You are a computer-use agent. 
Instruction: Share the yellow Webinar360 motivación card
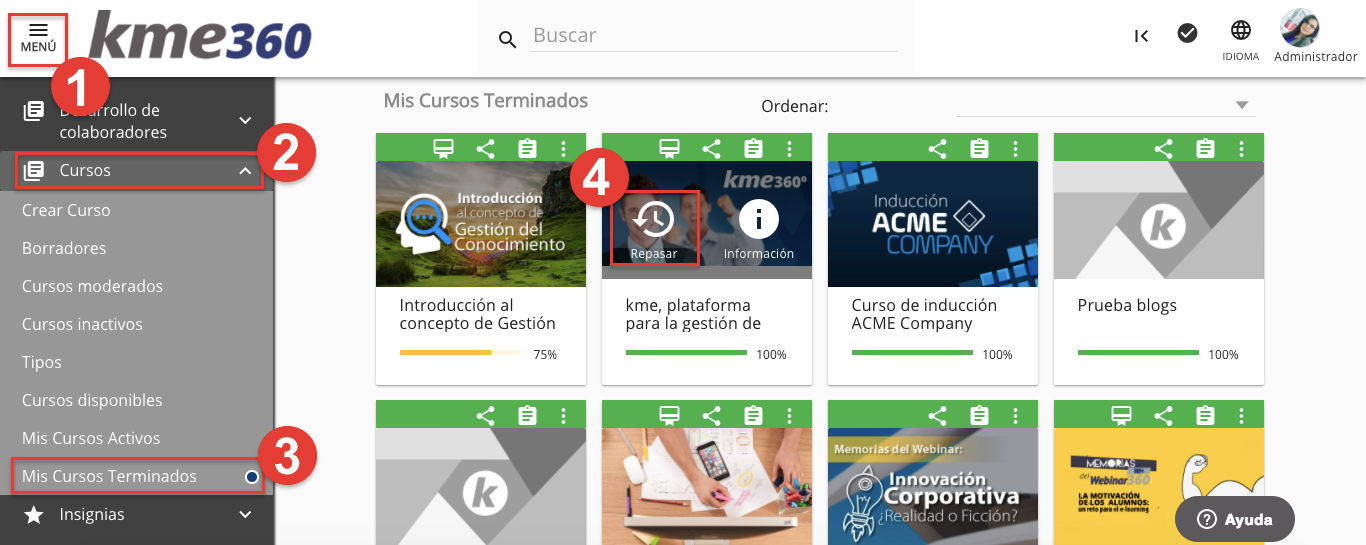click(x=1163, y=415)
